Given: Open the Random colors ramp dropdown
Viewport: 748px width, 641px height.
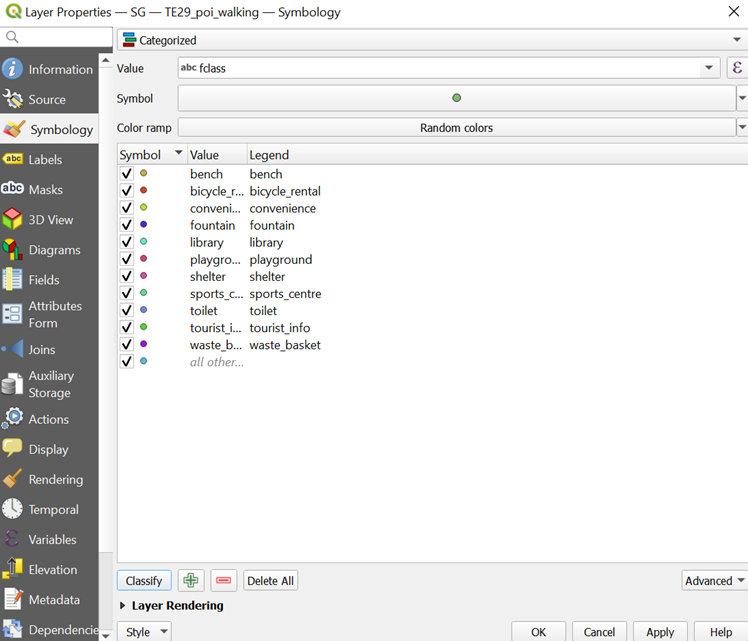Looking at the screenshot, I should pyautogui.click(x=456, y=128).
